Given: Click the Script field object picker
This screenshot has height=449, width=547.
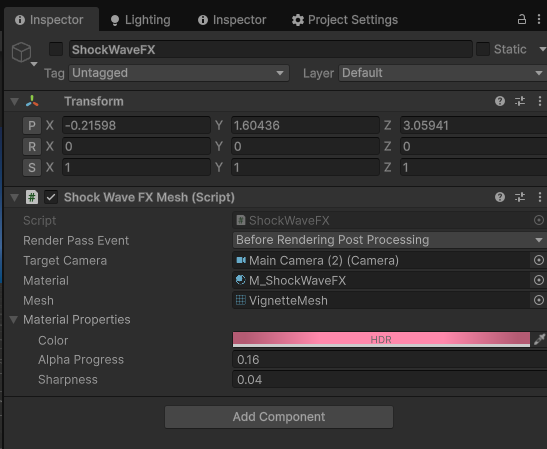Looking at the screenshot, I should (539, 220).
